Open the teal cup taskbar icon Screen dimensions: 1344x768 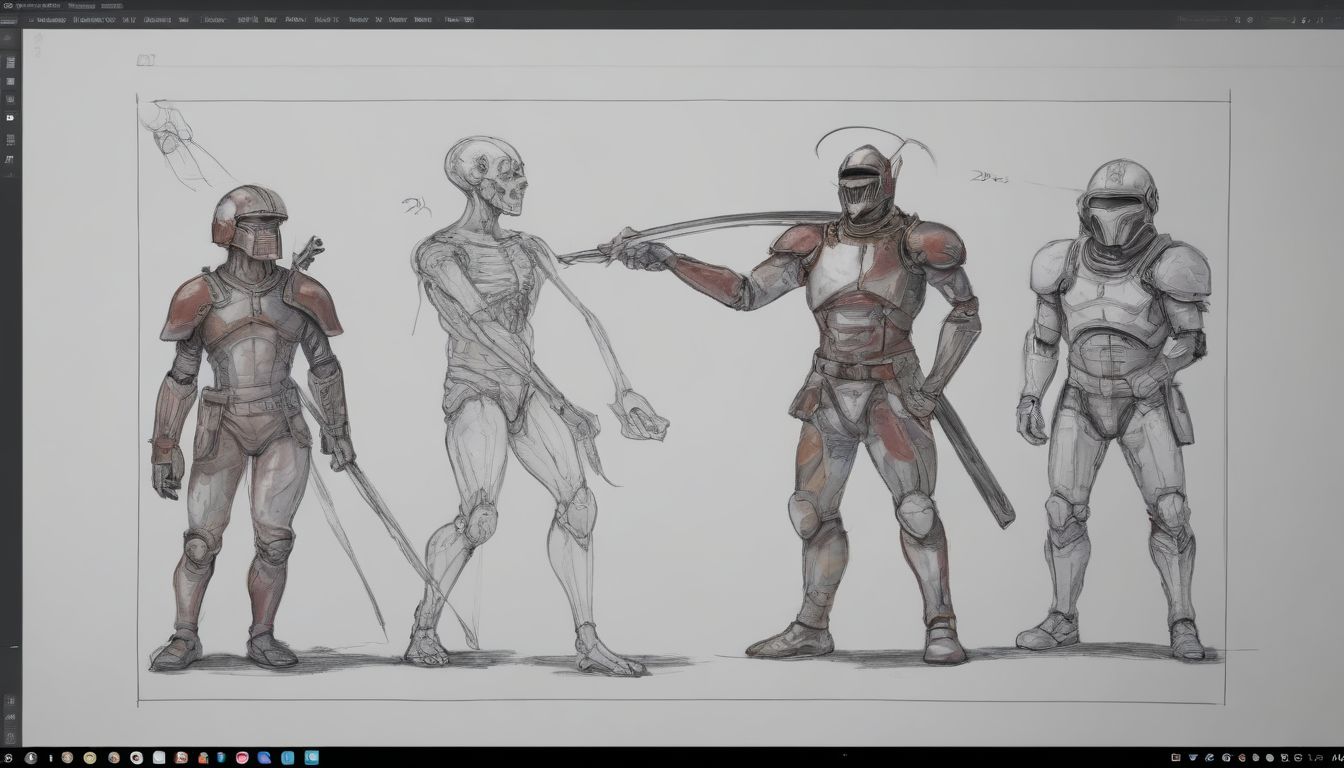point(221,758)
